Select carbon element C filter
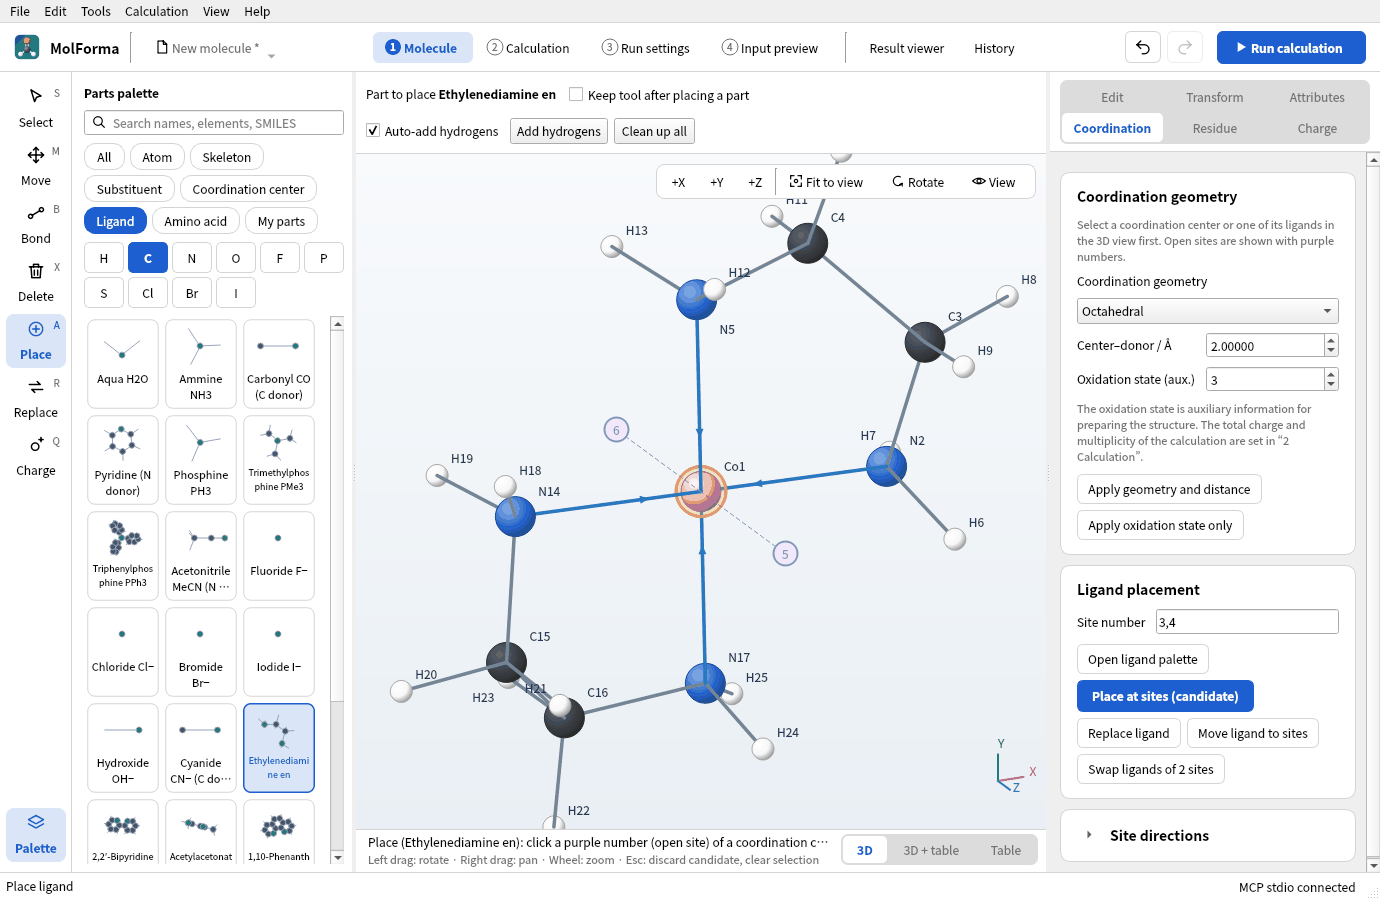Screen dimensions: 1380x900 (148, 258)
